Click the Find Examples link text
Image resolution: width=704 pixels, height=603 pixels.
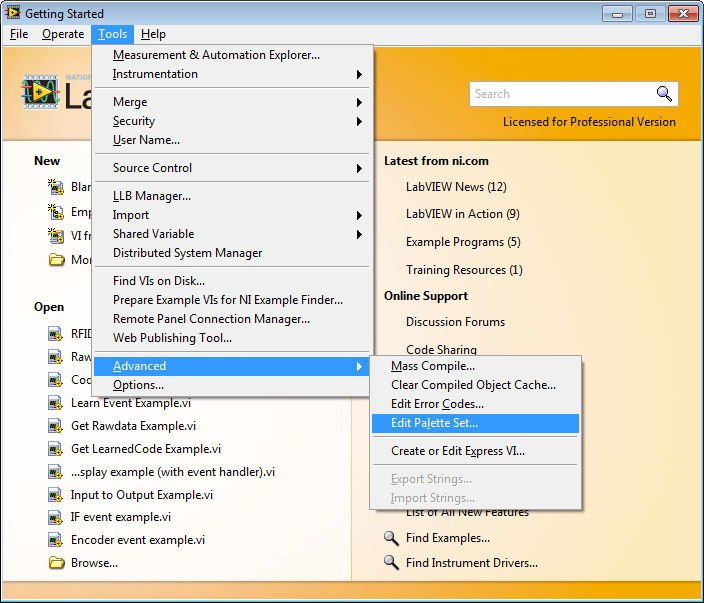448,538
